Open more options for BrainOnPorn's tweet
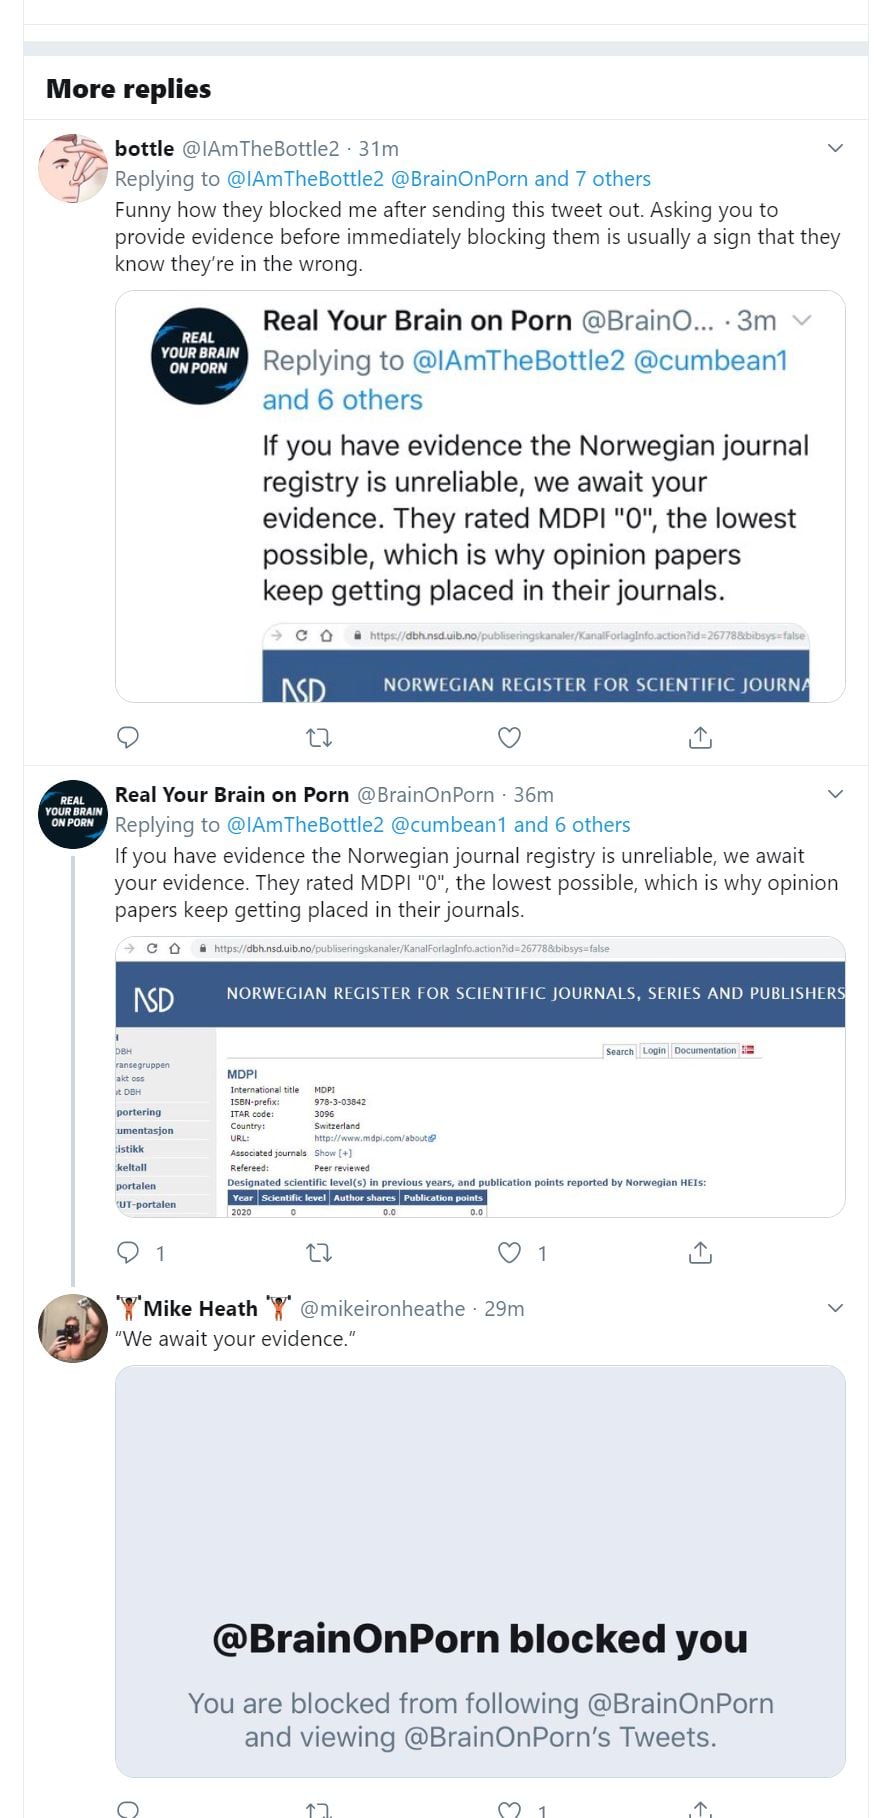The height and width of the screenshot is (1818, 891). click(836, 794)
